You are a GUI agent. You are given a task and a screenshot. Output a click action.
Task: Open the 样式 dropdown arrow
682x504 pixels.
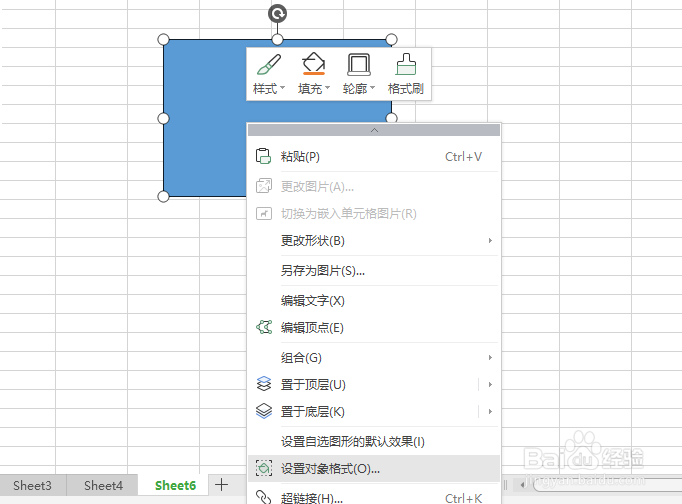pyautogui.click(x=283, y=88)
